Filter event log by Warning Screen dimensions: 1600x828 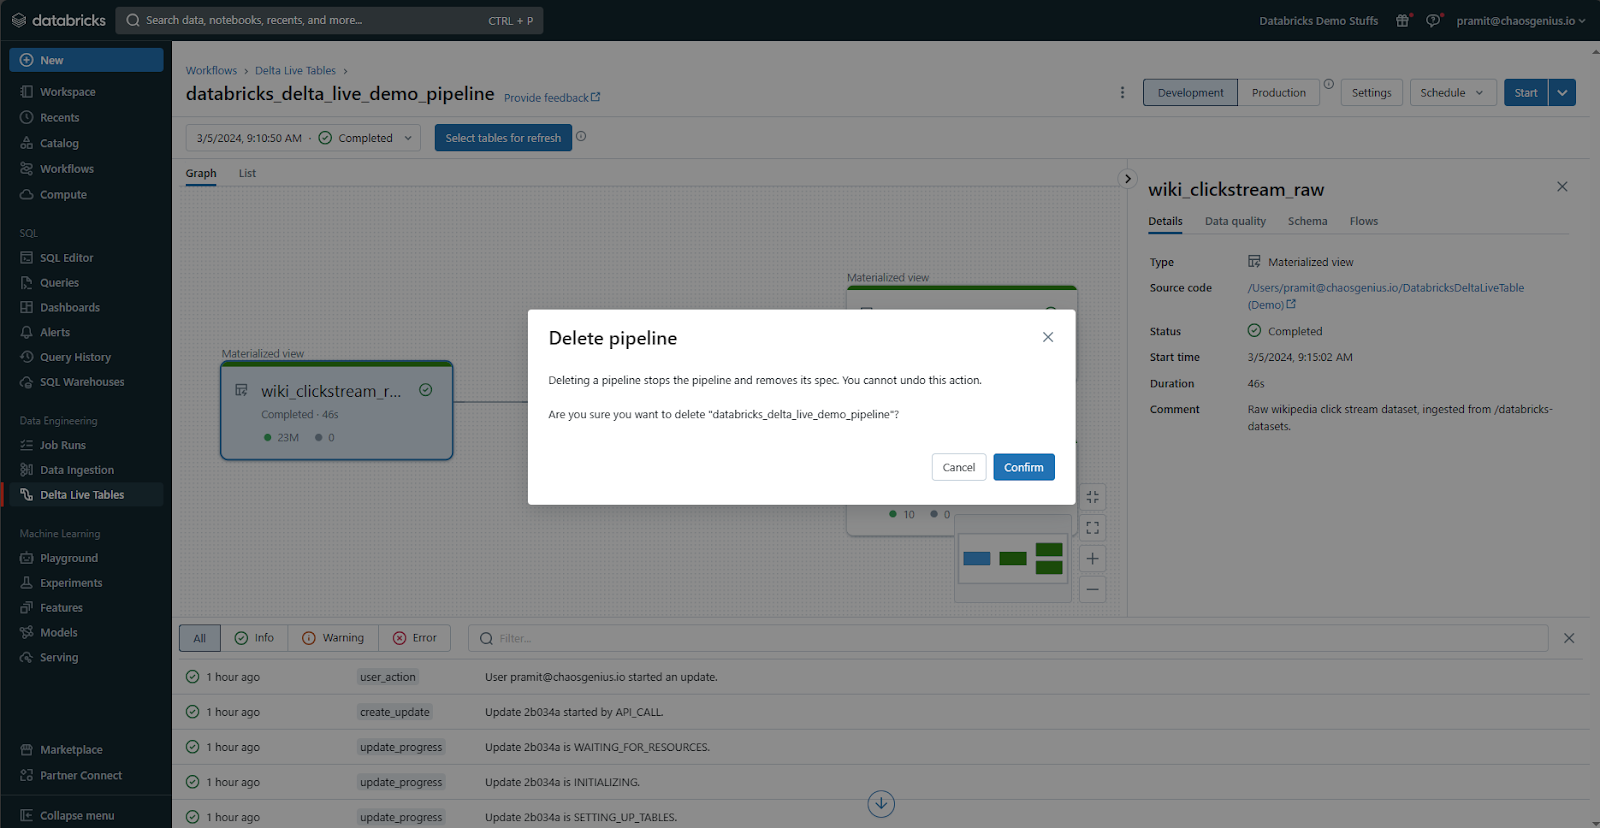333,638
